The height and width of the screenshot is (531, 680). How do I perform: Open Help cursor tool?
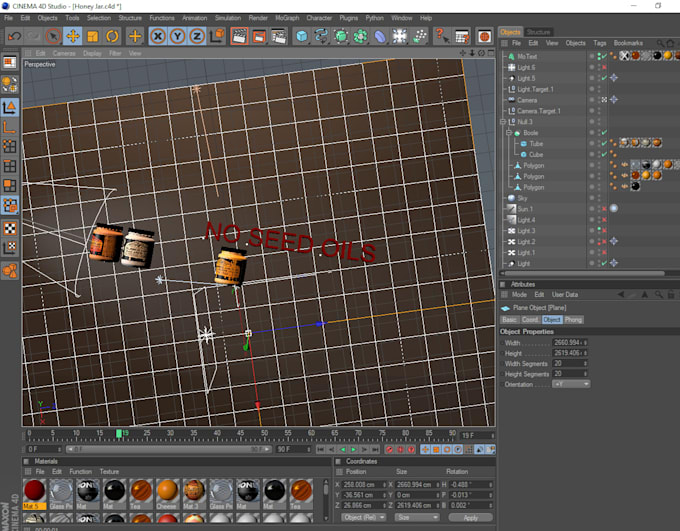441,36
